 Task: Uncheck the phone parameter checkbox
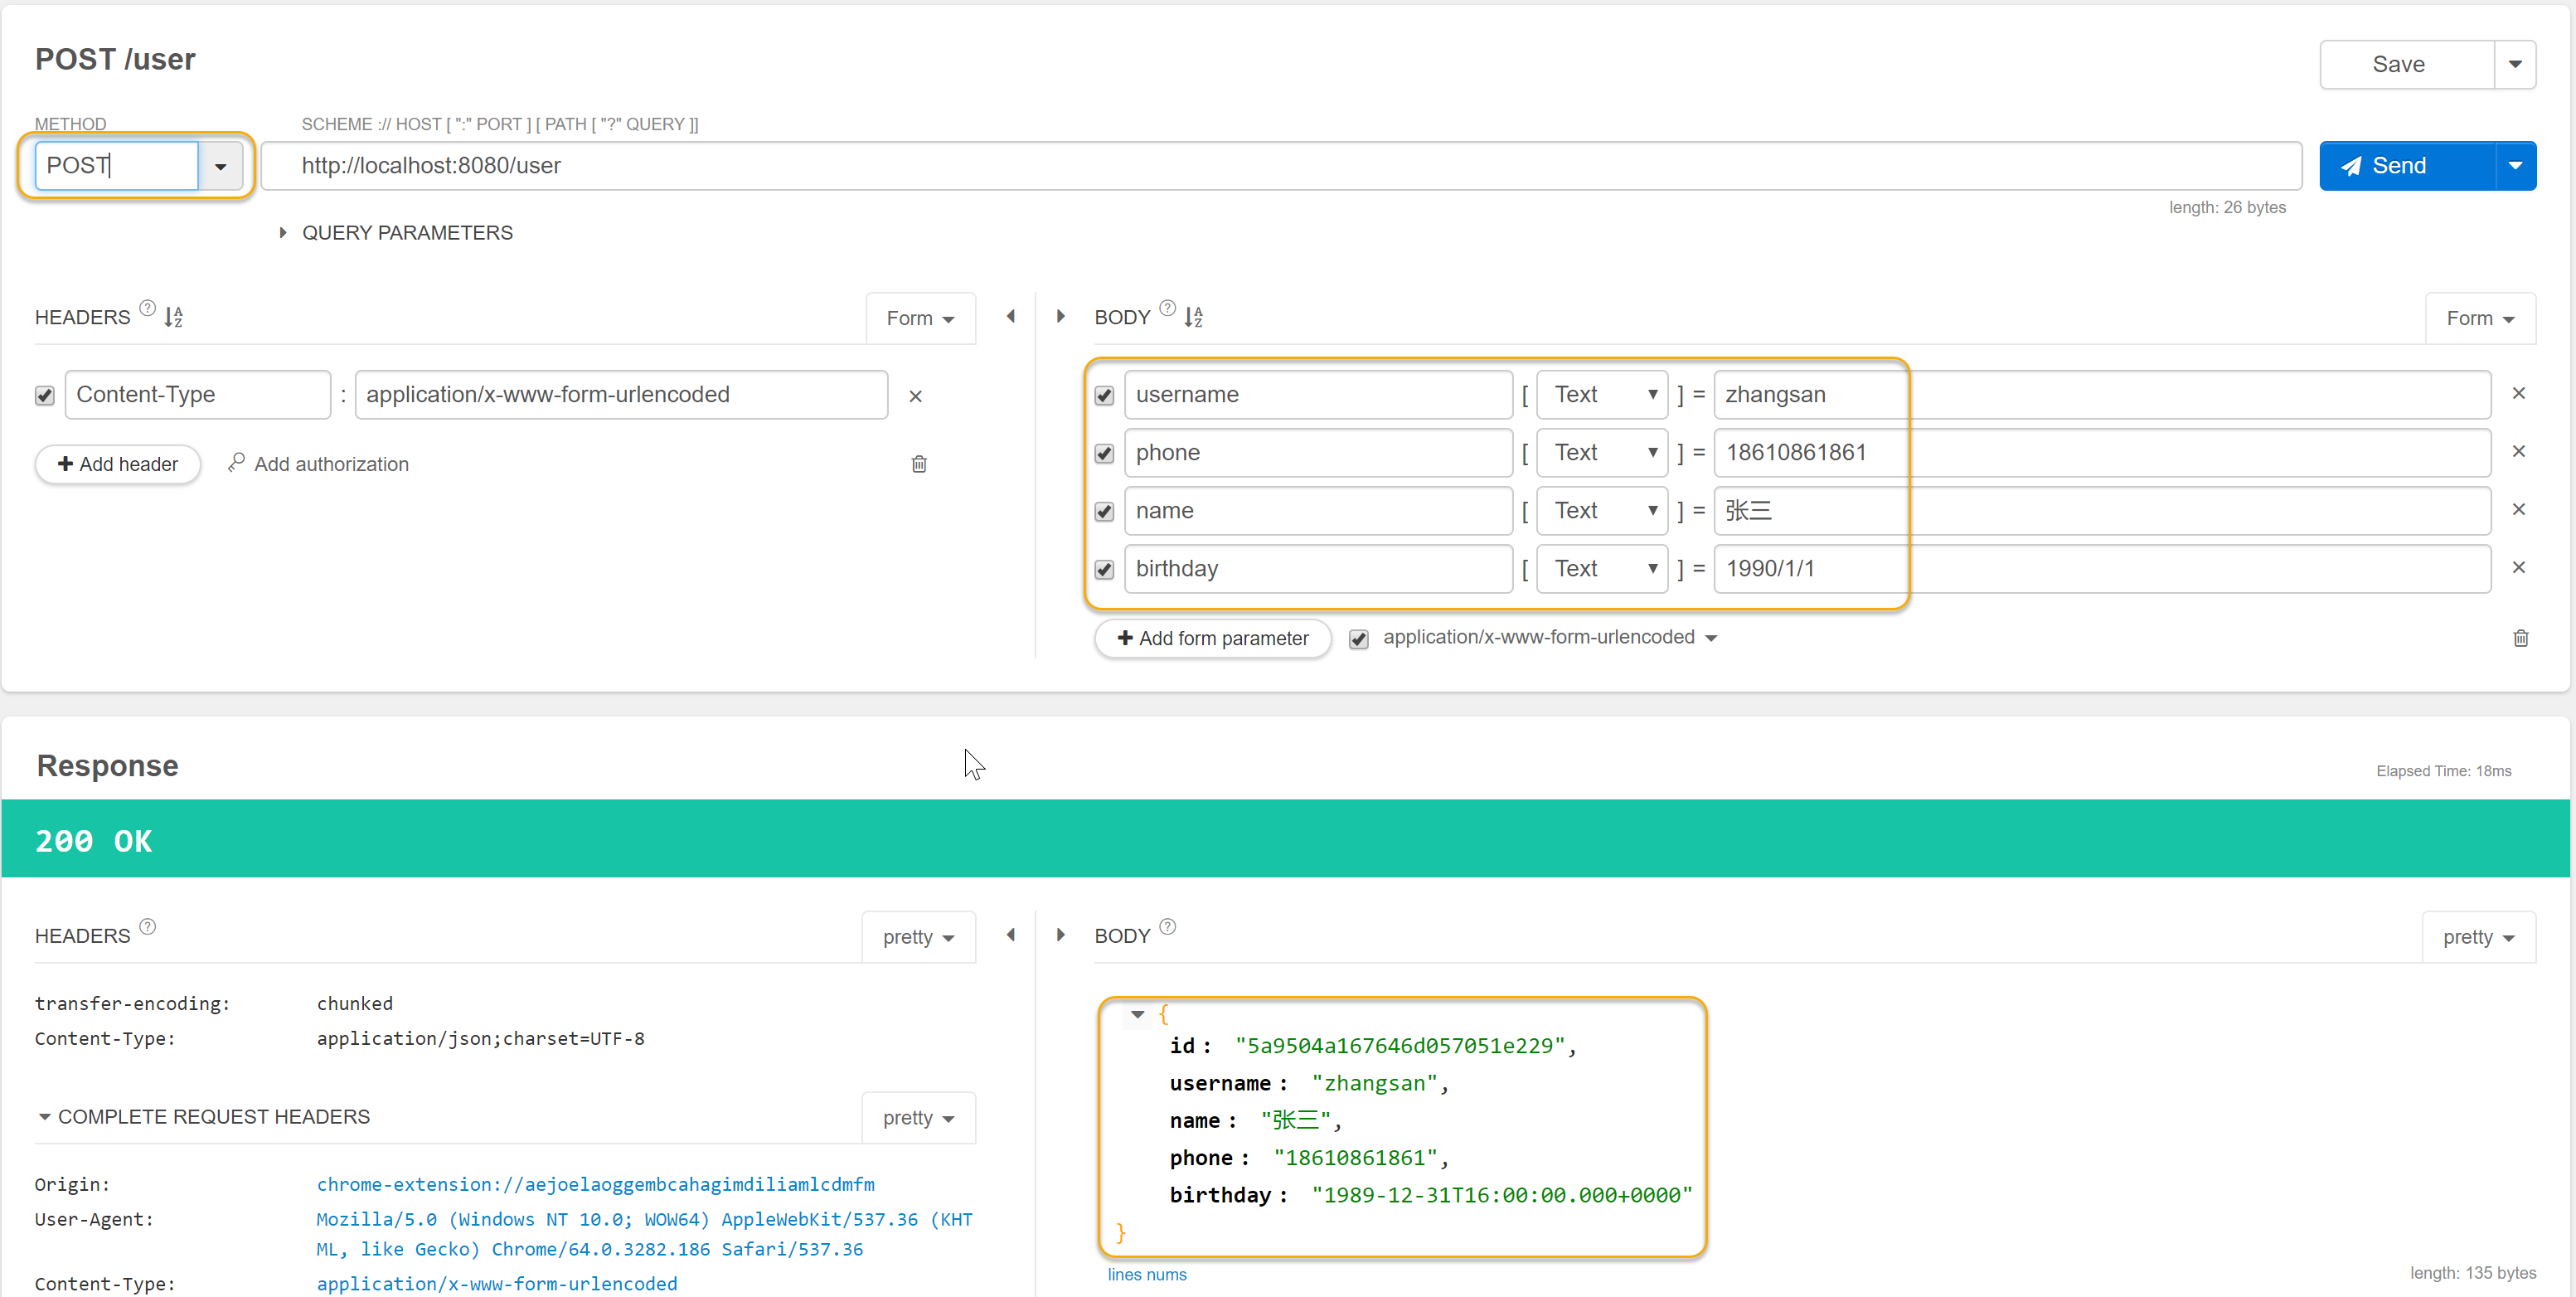(x=1104, y=454)
